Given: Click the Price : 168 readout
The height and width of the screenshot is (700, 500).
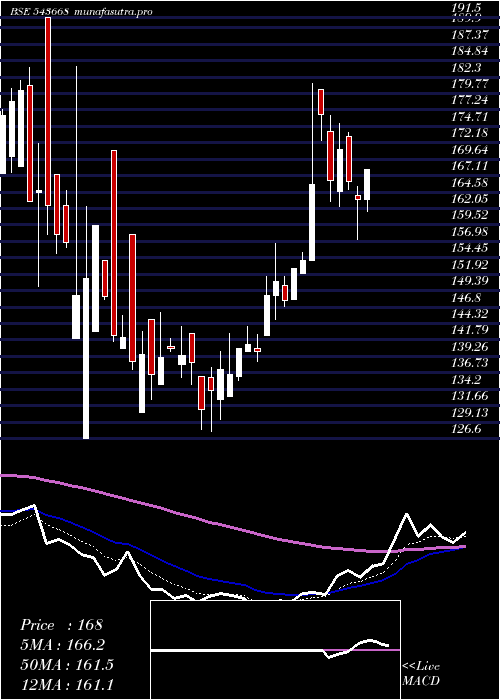Looking at the screenshot, I should [x=62, y=625].
